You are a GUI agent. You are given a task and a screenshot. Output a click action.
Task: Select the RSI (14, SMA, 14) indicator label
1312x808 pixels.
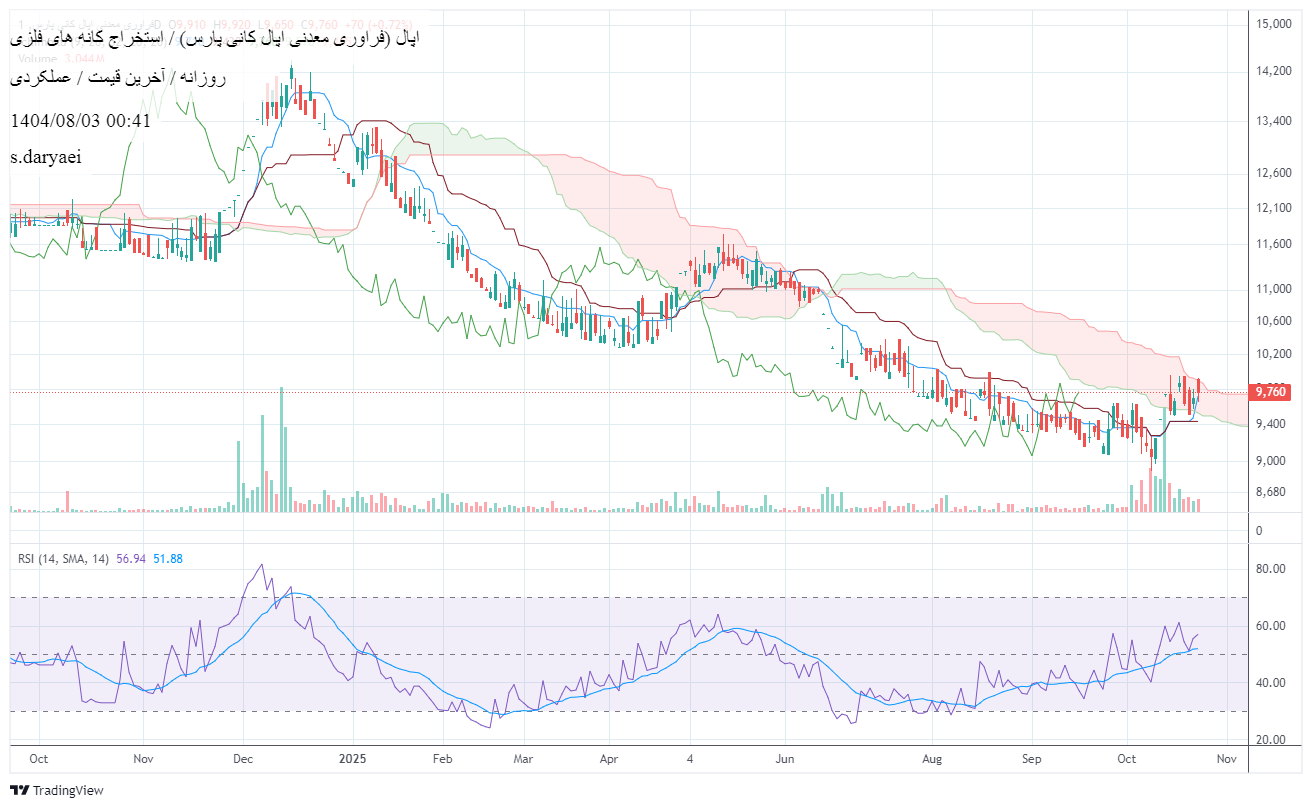[x=63, y=559]
